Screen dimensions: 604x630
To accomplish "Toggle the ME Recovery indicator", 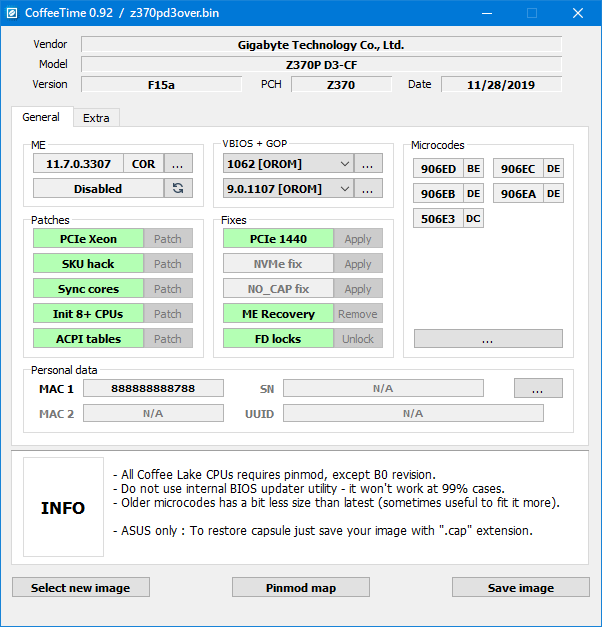I will point(278,314).
